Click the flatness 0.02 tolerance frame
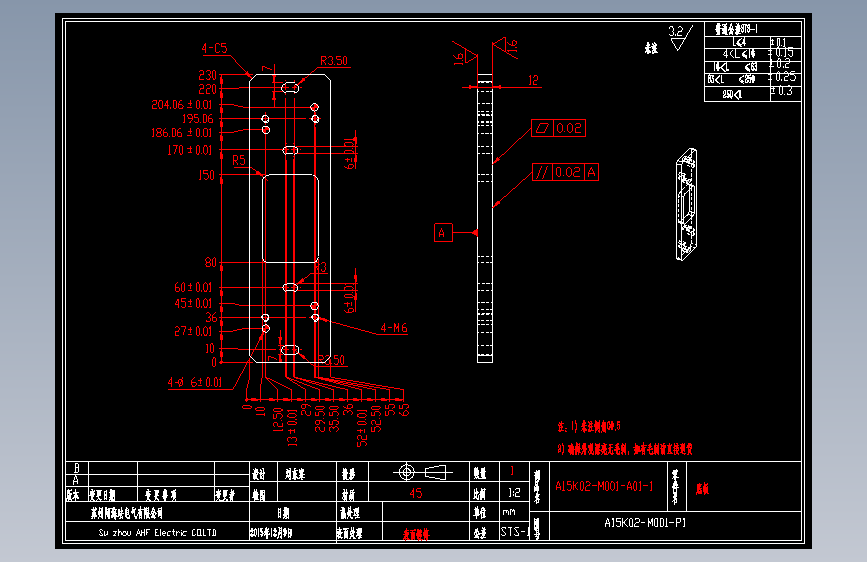 click(558, 128)
